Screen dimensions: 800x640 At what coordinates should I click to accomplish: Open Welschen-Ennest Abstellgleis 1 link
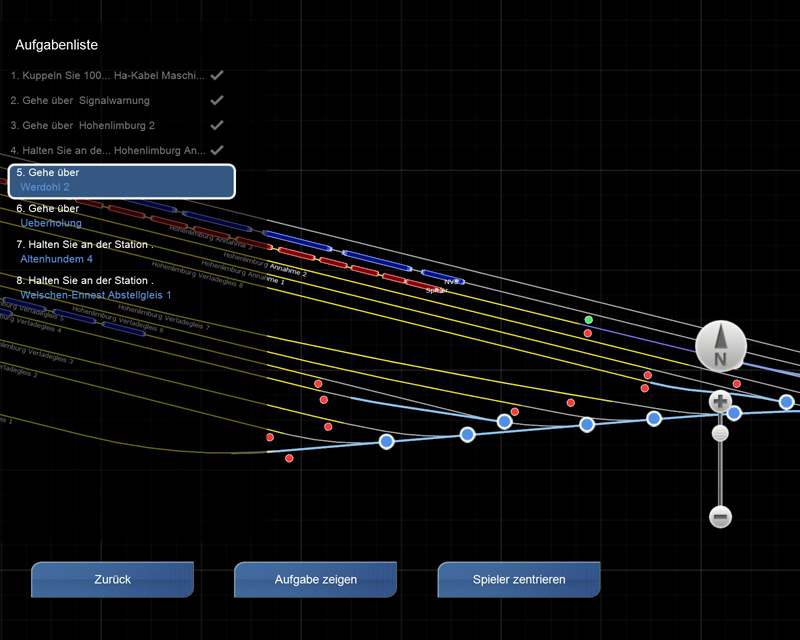coord(95,295)
